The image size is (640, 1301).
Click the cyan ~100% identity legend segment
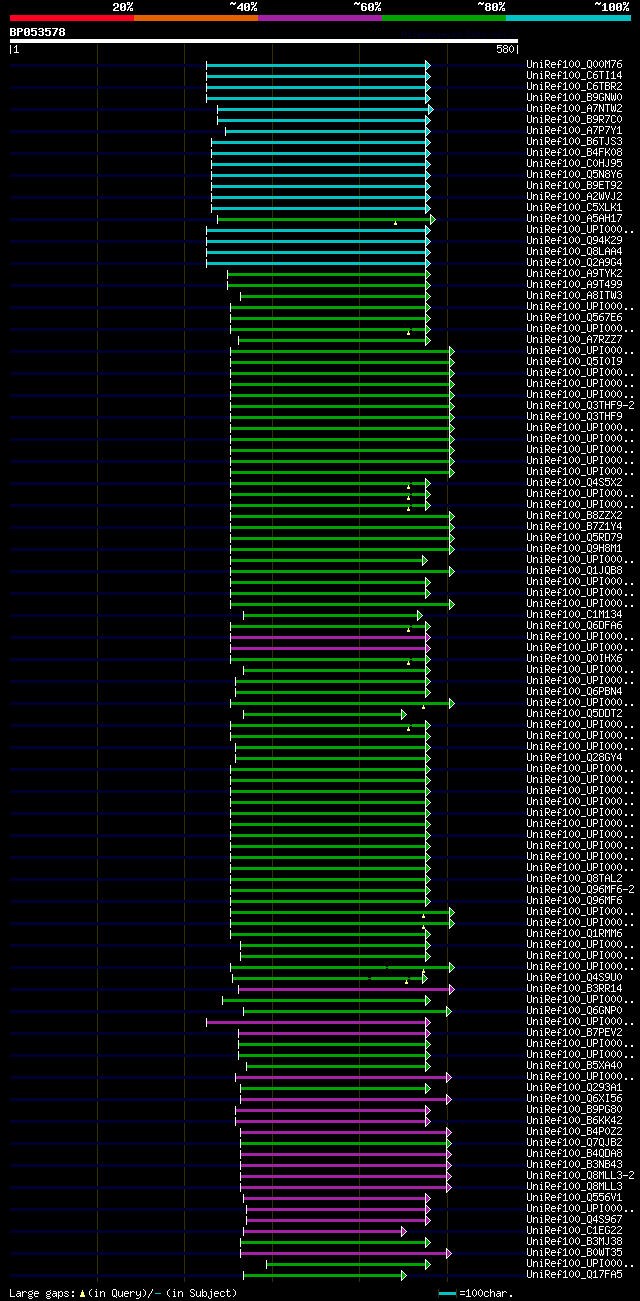point(568,17)
